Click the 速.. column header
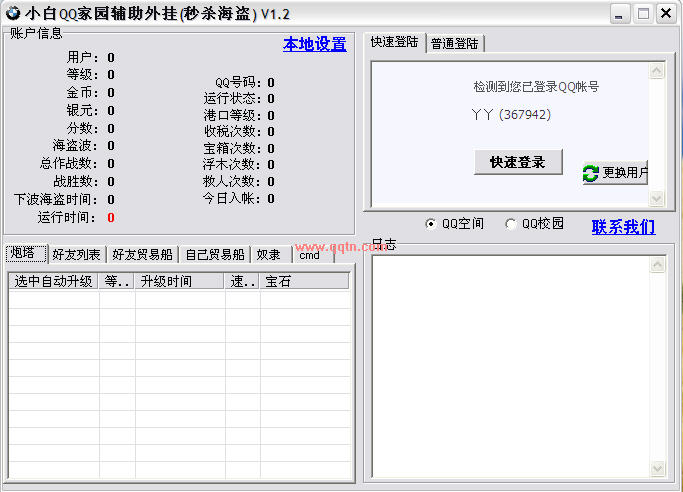The image size is (683, 492). (x=242, y=281)
